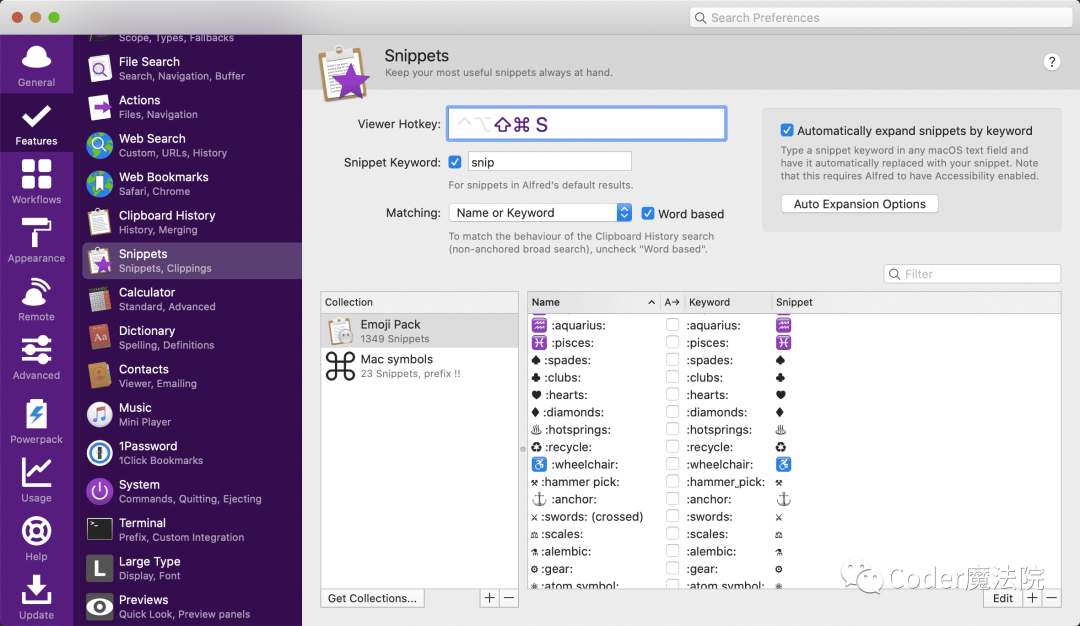The image size is (1080, 626).
Task: Click the A→ auto-expand column header
Action: [x=672, y=302]
